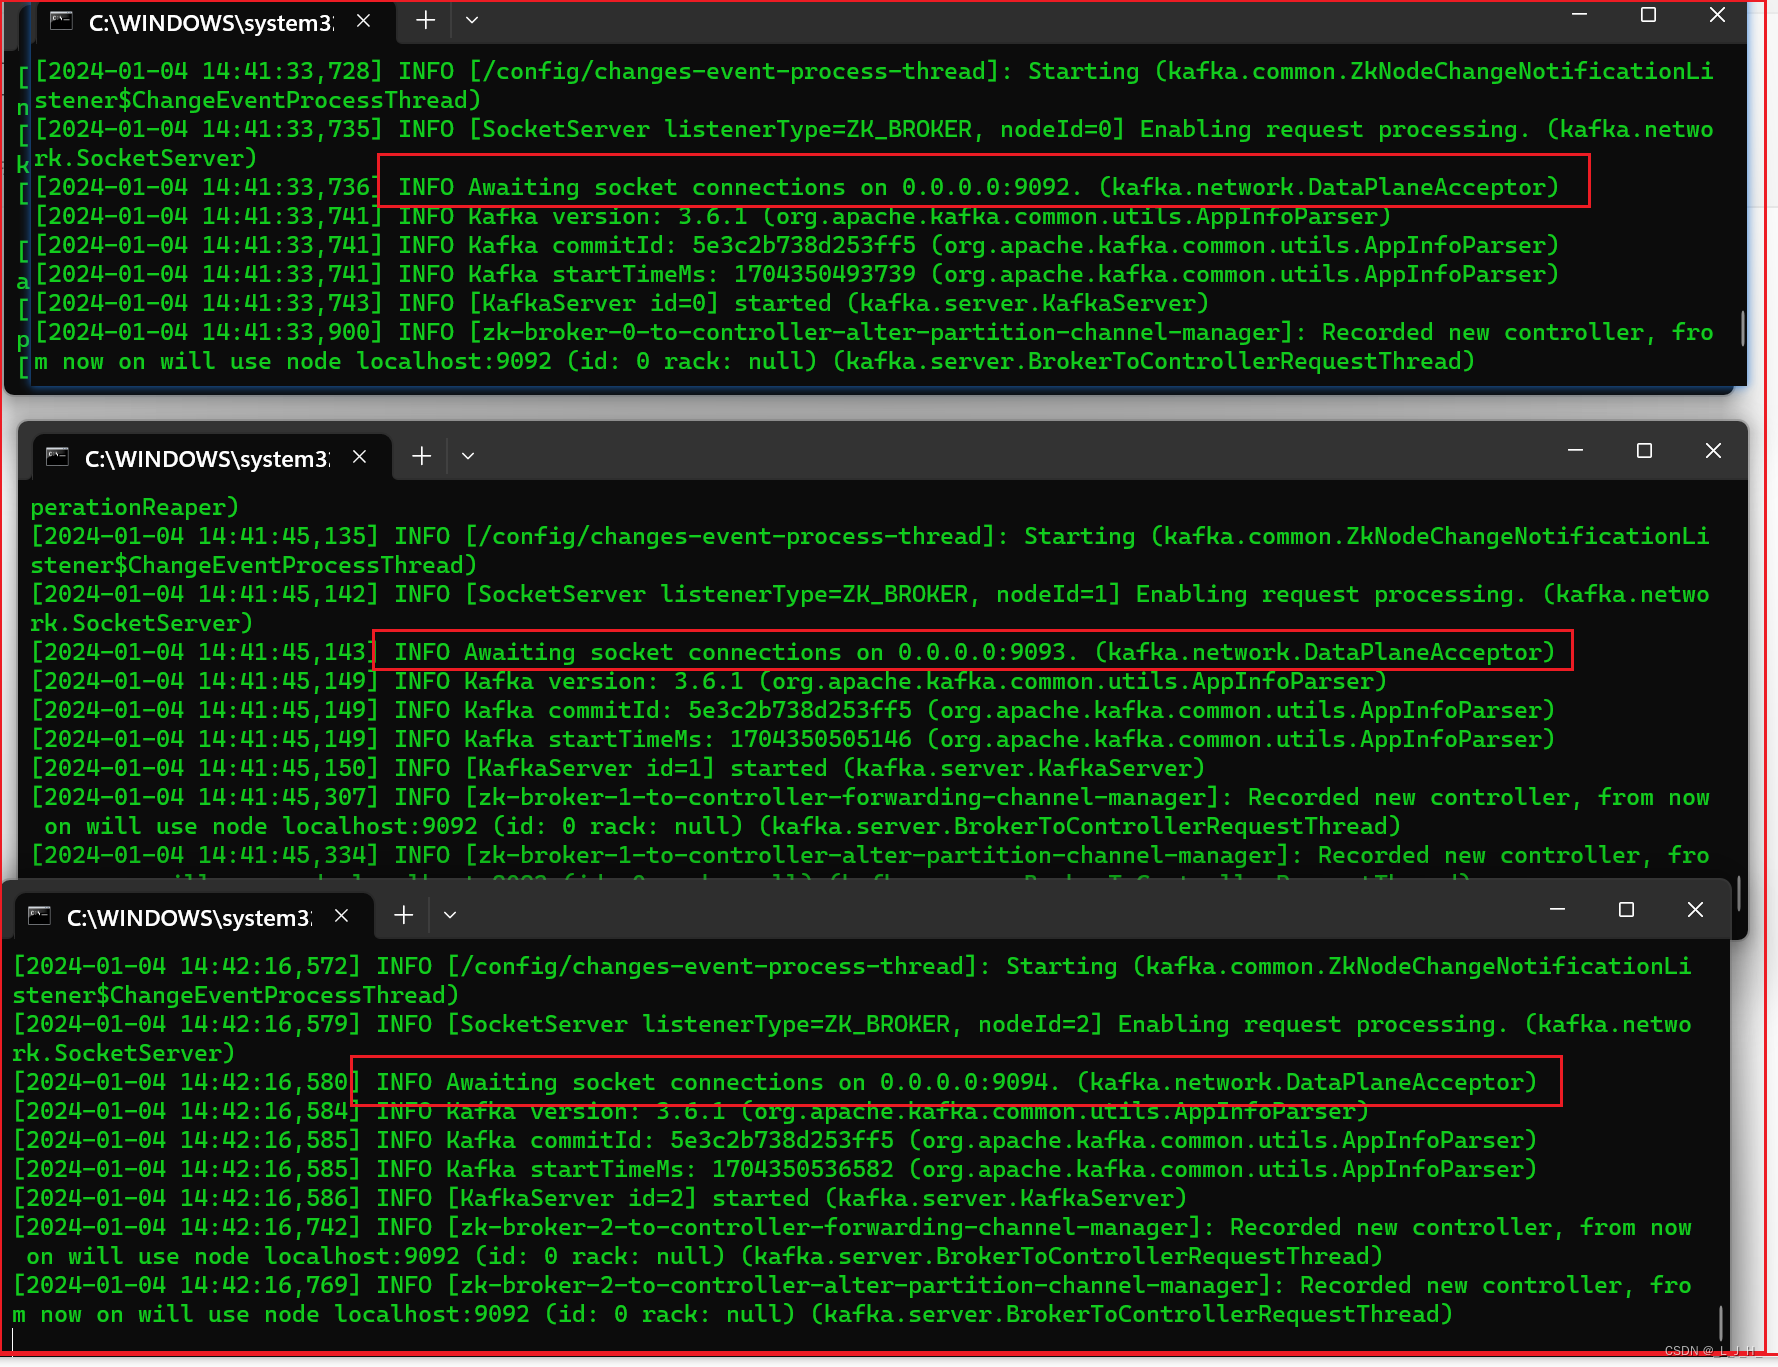Image resolution: width=1778 pixels, height=1367 pixels.
Task: Click the nodeId=2 SocketServer log line
Action: coord(852,1039)
